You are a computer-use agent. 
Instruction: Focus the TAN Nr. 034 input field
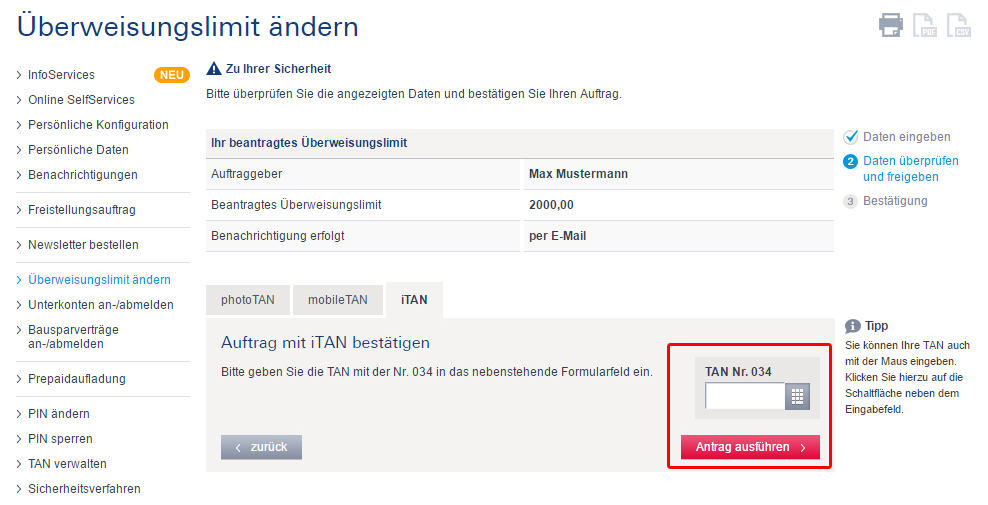coord(745,396)
